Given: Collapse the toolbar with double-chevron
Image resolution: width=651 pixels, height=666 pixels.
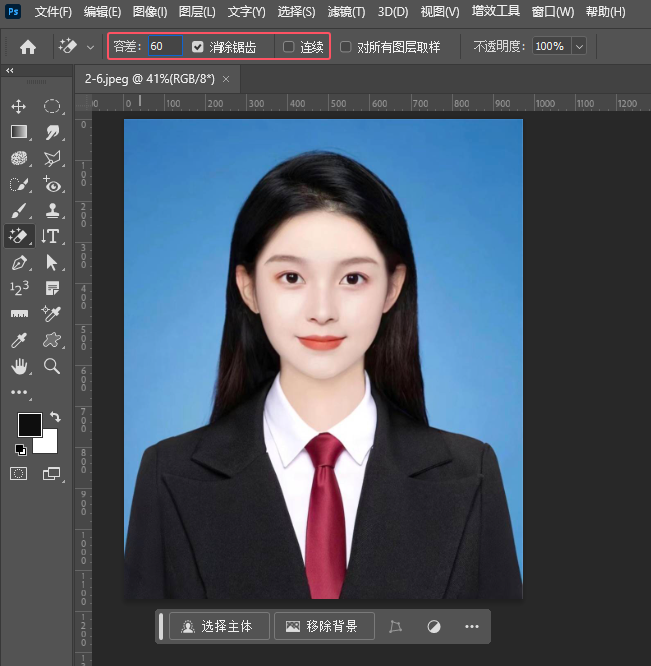Looking at the screenshot, I should (10, 71).
